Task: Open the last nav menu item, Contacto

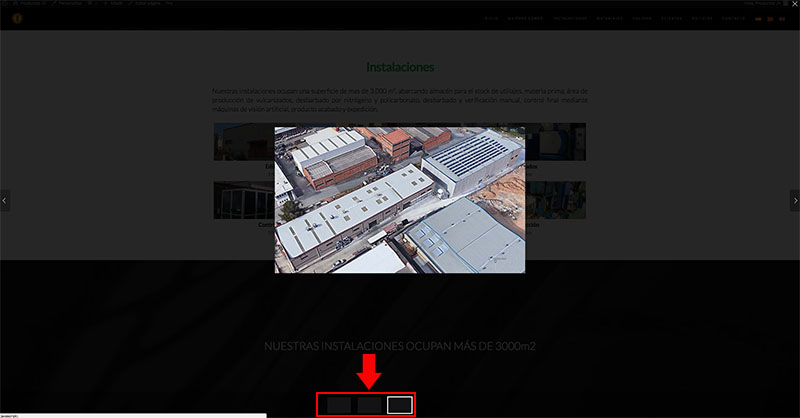Action: coord(734,19)
